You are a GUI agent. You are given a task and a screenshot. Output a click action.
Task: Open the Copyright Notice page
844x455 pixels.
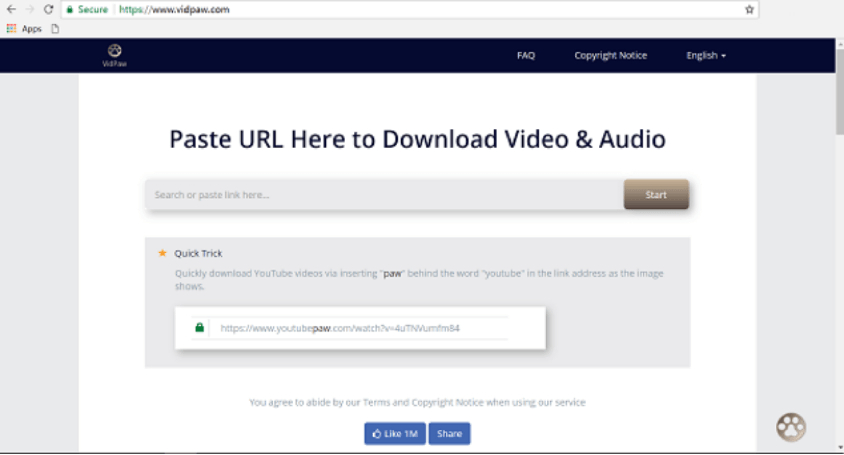point(610,55)
